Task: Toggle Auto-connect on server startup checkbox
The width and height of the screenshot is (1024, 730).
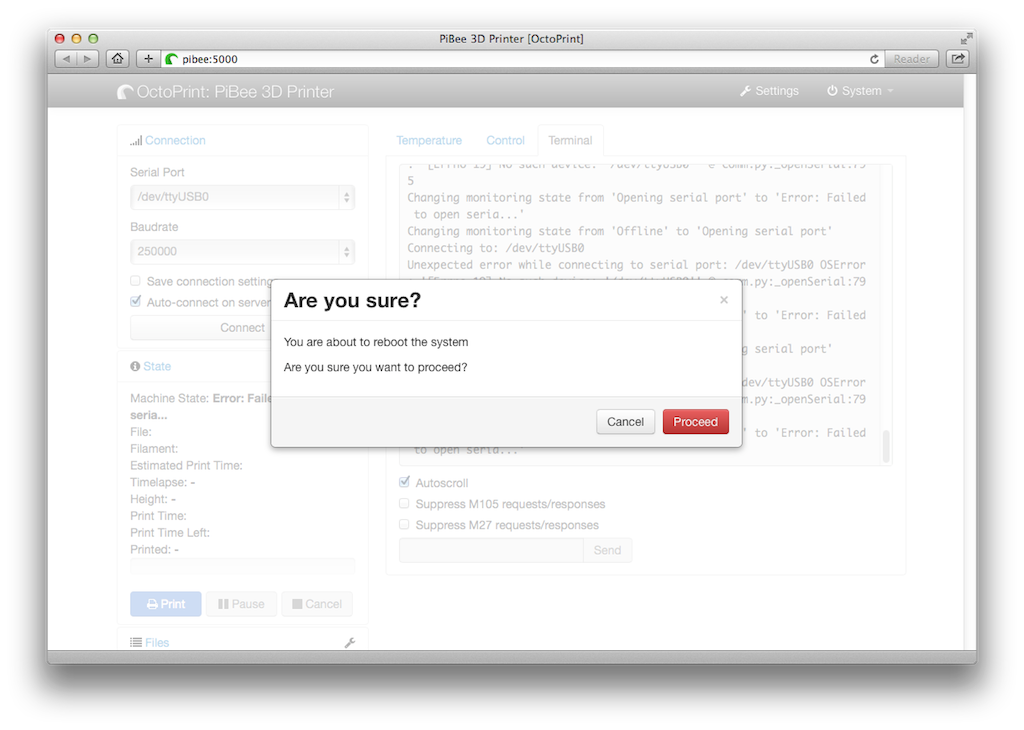Action: (135, 302)
